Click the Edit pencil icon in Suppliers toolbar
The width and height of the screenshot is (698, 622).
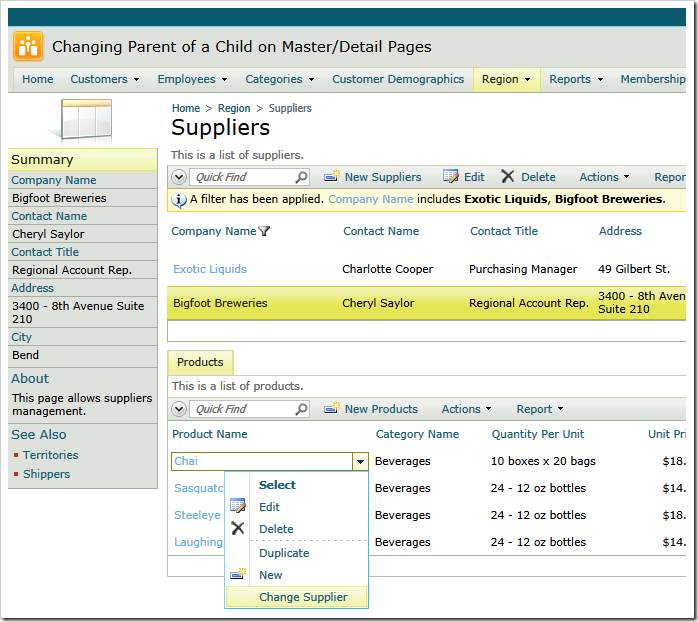(451, 177)
